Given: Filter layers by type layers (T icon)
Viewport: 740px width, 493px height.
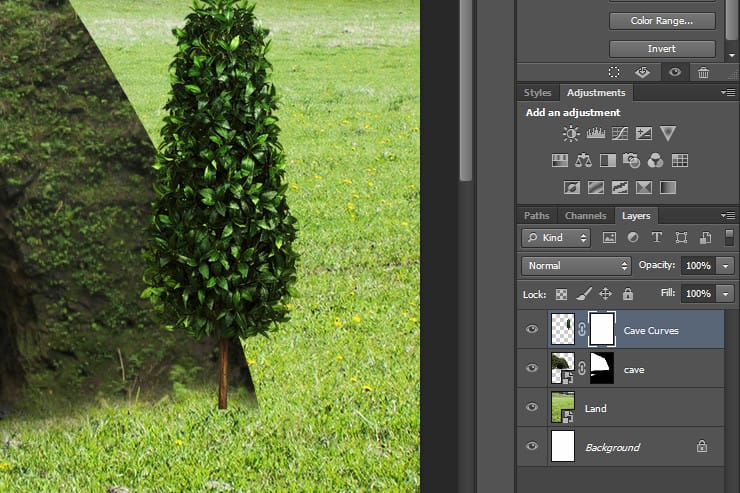Looking at the screenshot, I should [656, 237].
